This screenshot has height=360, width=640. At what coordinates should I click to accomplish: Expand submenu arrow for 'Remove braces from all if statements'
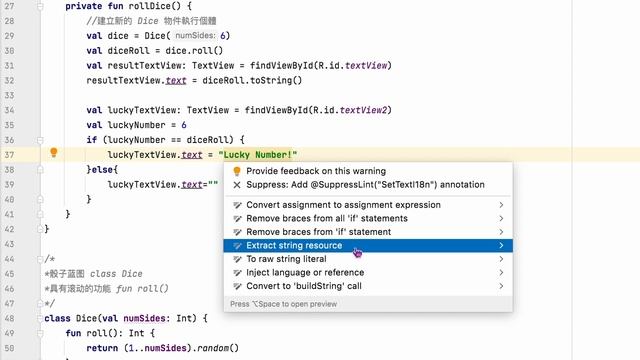click(x=501, y=218)
